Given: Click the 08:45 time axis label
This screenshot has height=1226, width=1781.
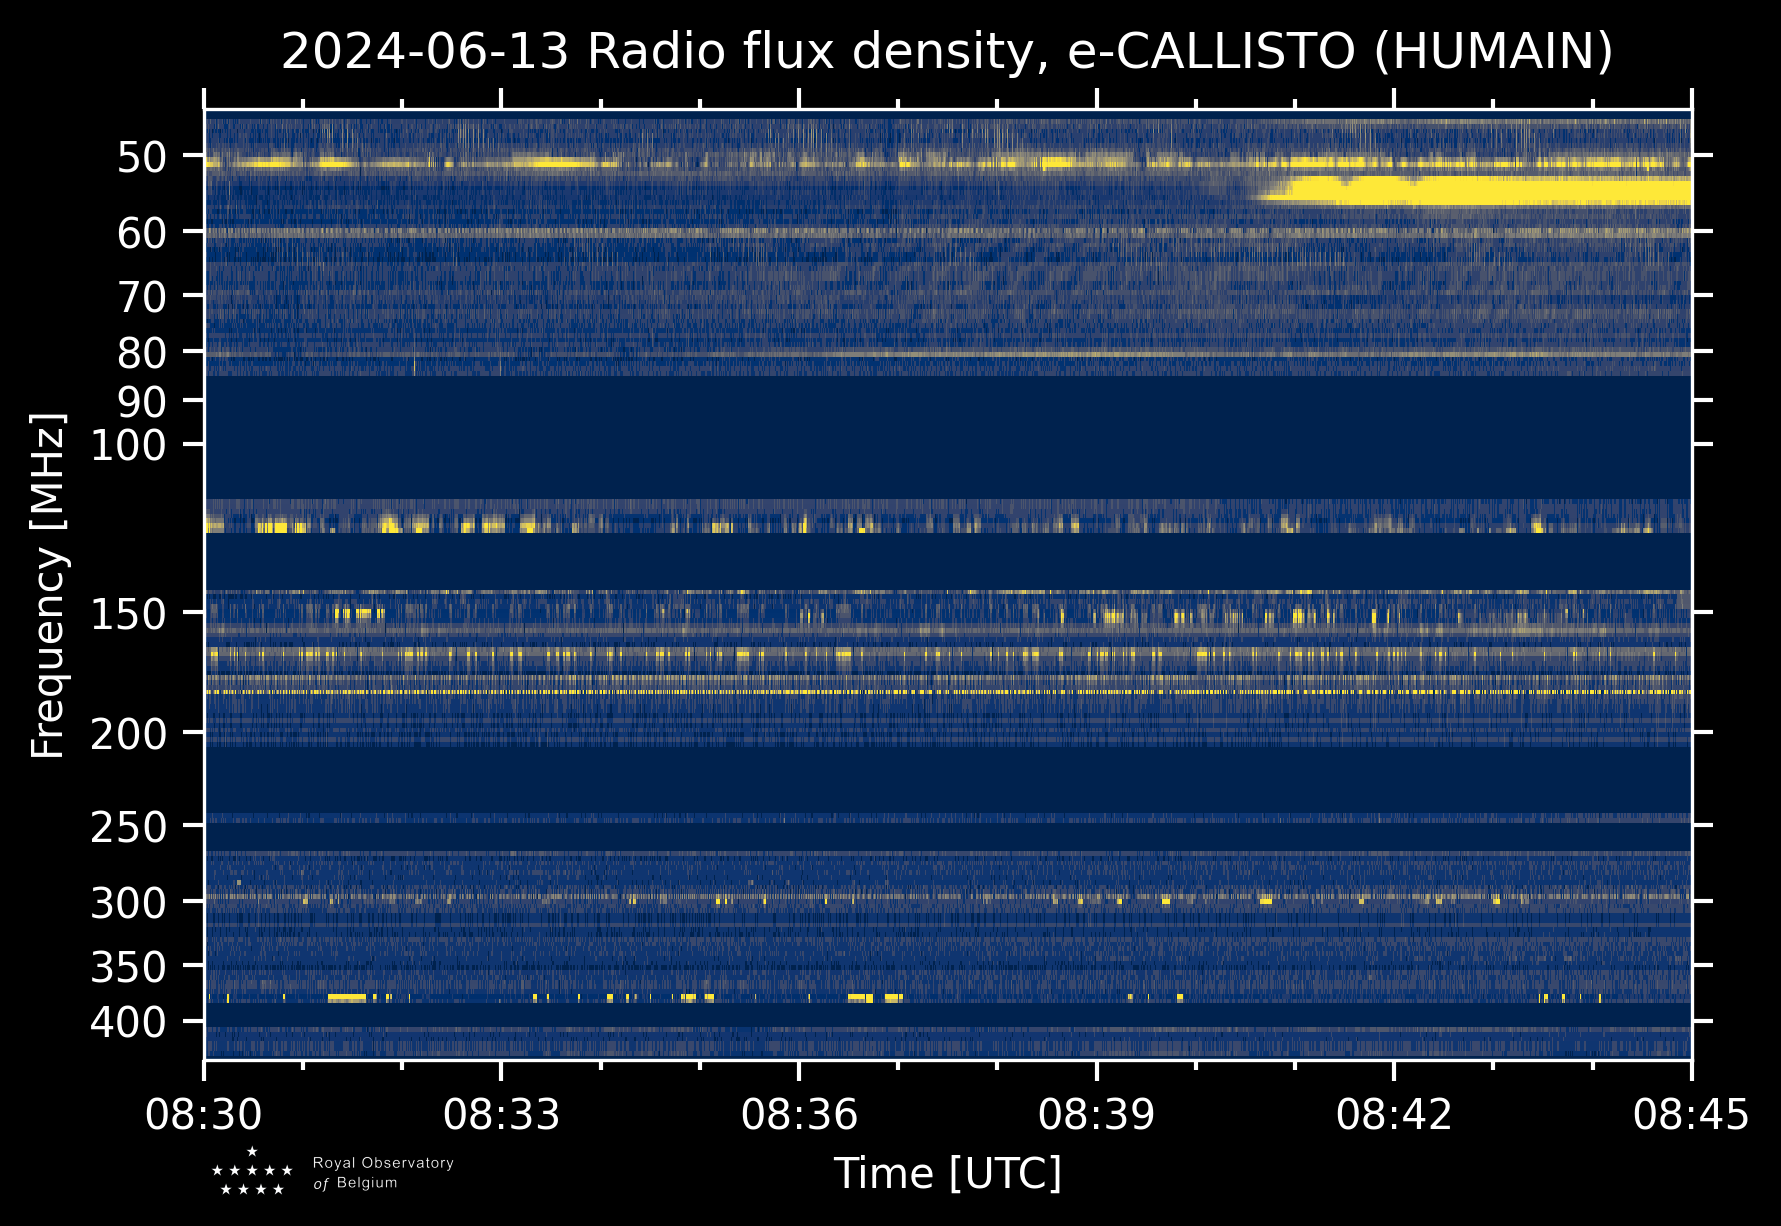Looking at the screenshot, I should 1690,1114.
